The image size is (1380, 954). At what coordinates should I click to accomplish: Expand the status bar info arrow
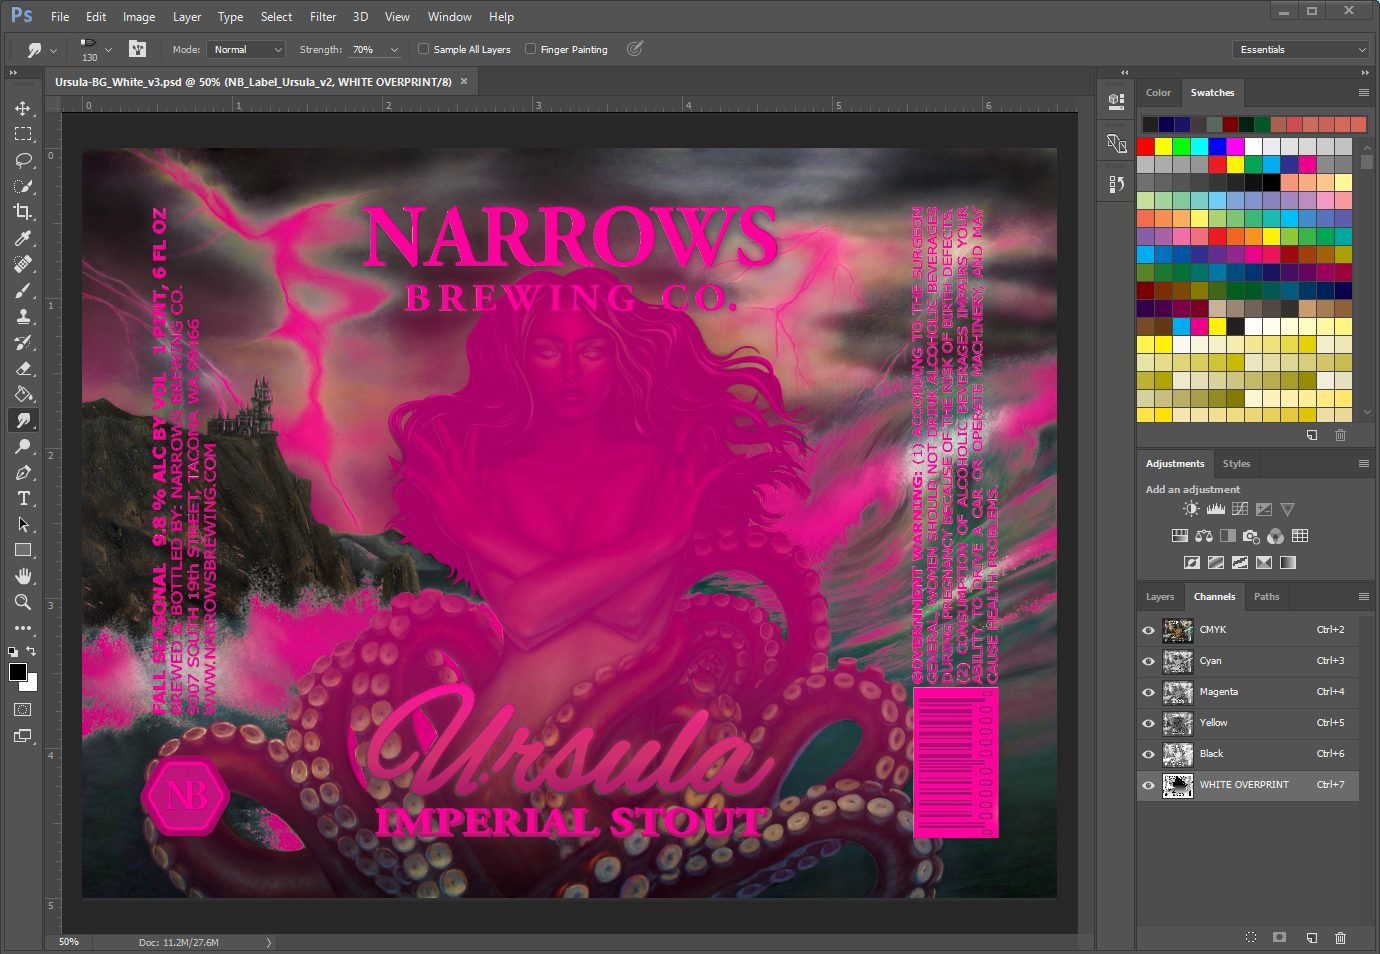pyautogui.click(x=268, y=942)
